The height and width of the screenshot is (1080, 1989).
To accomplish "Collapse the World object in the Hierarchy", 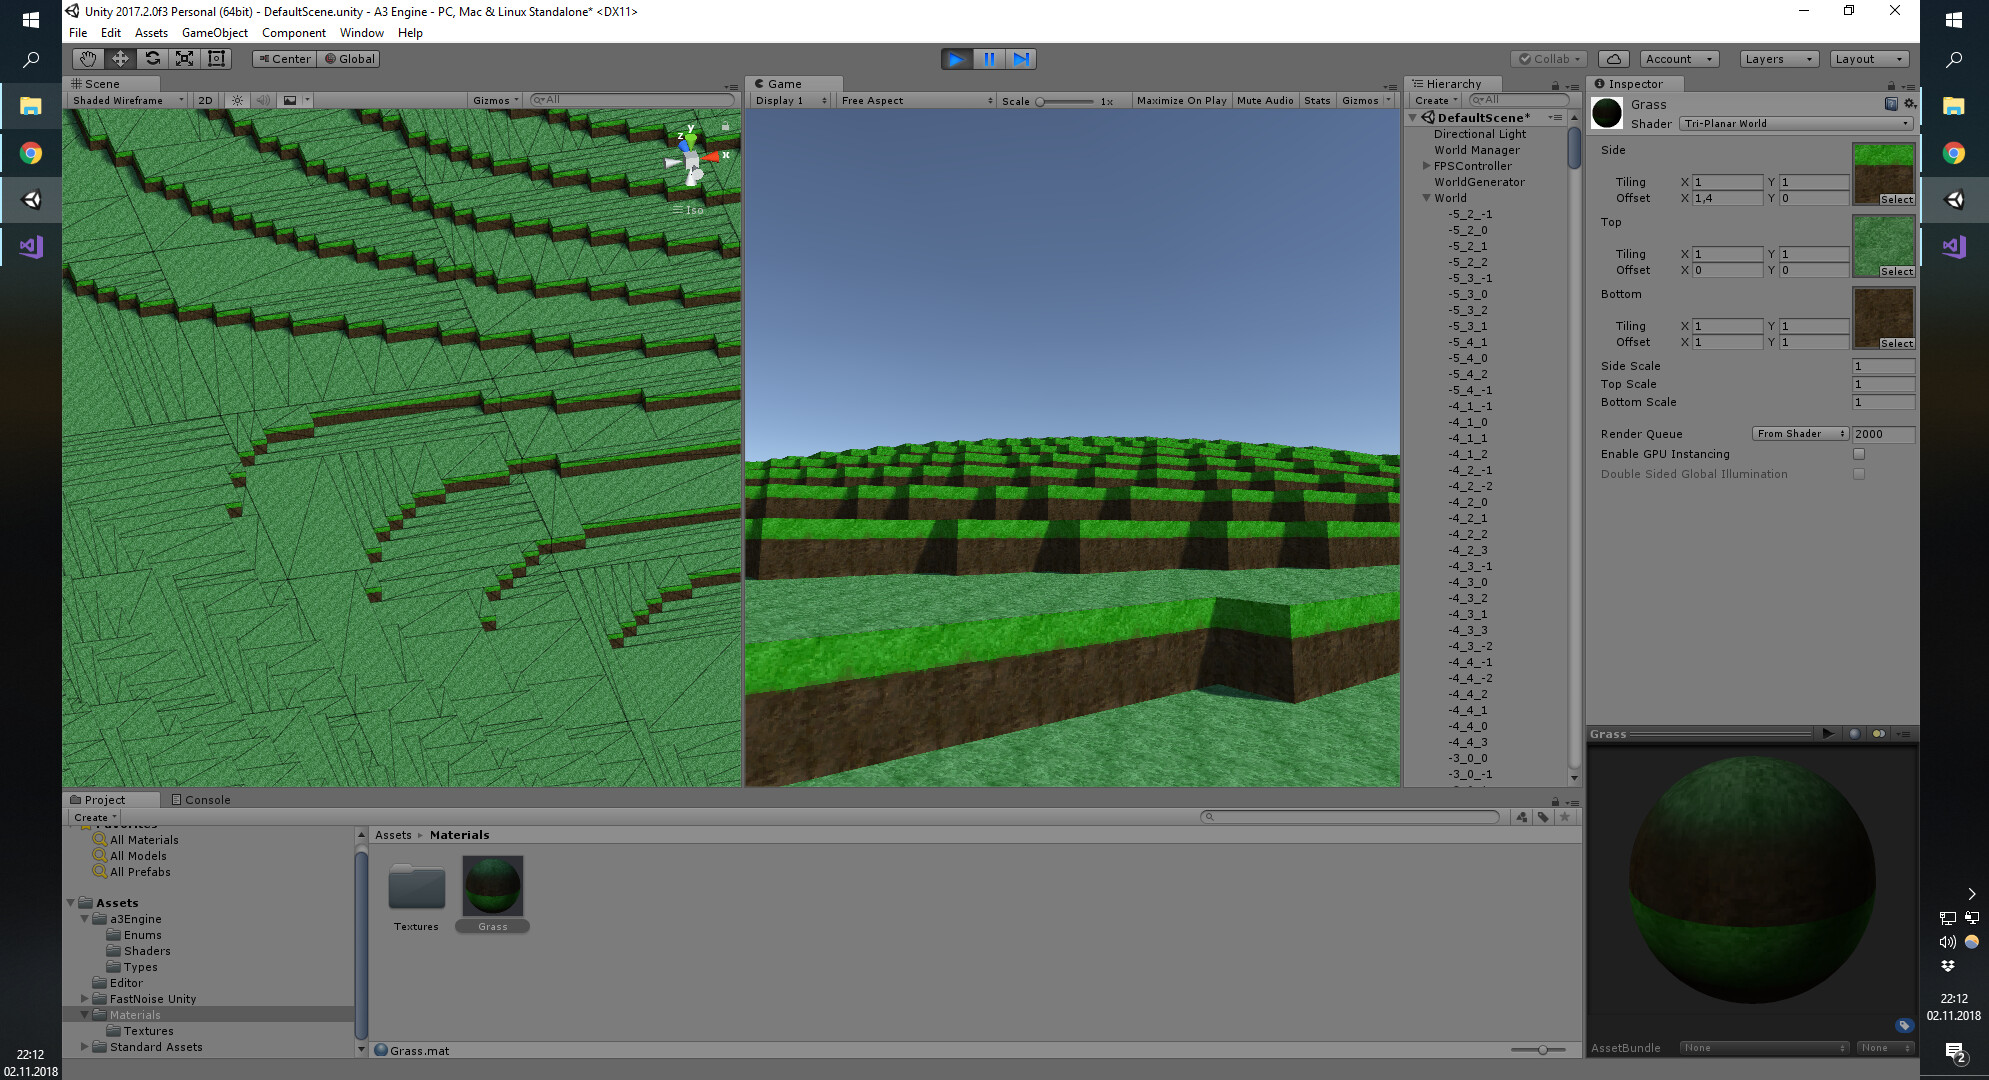I will (x=1426, y=197).
